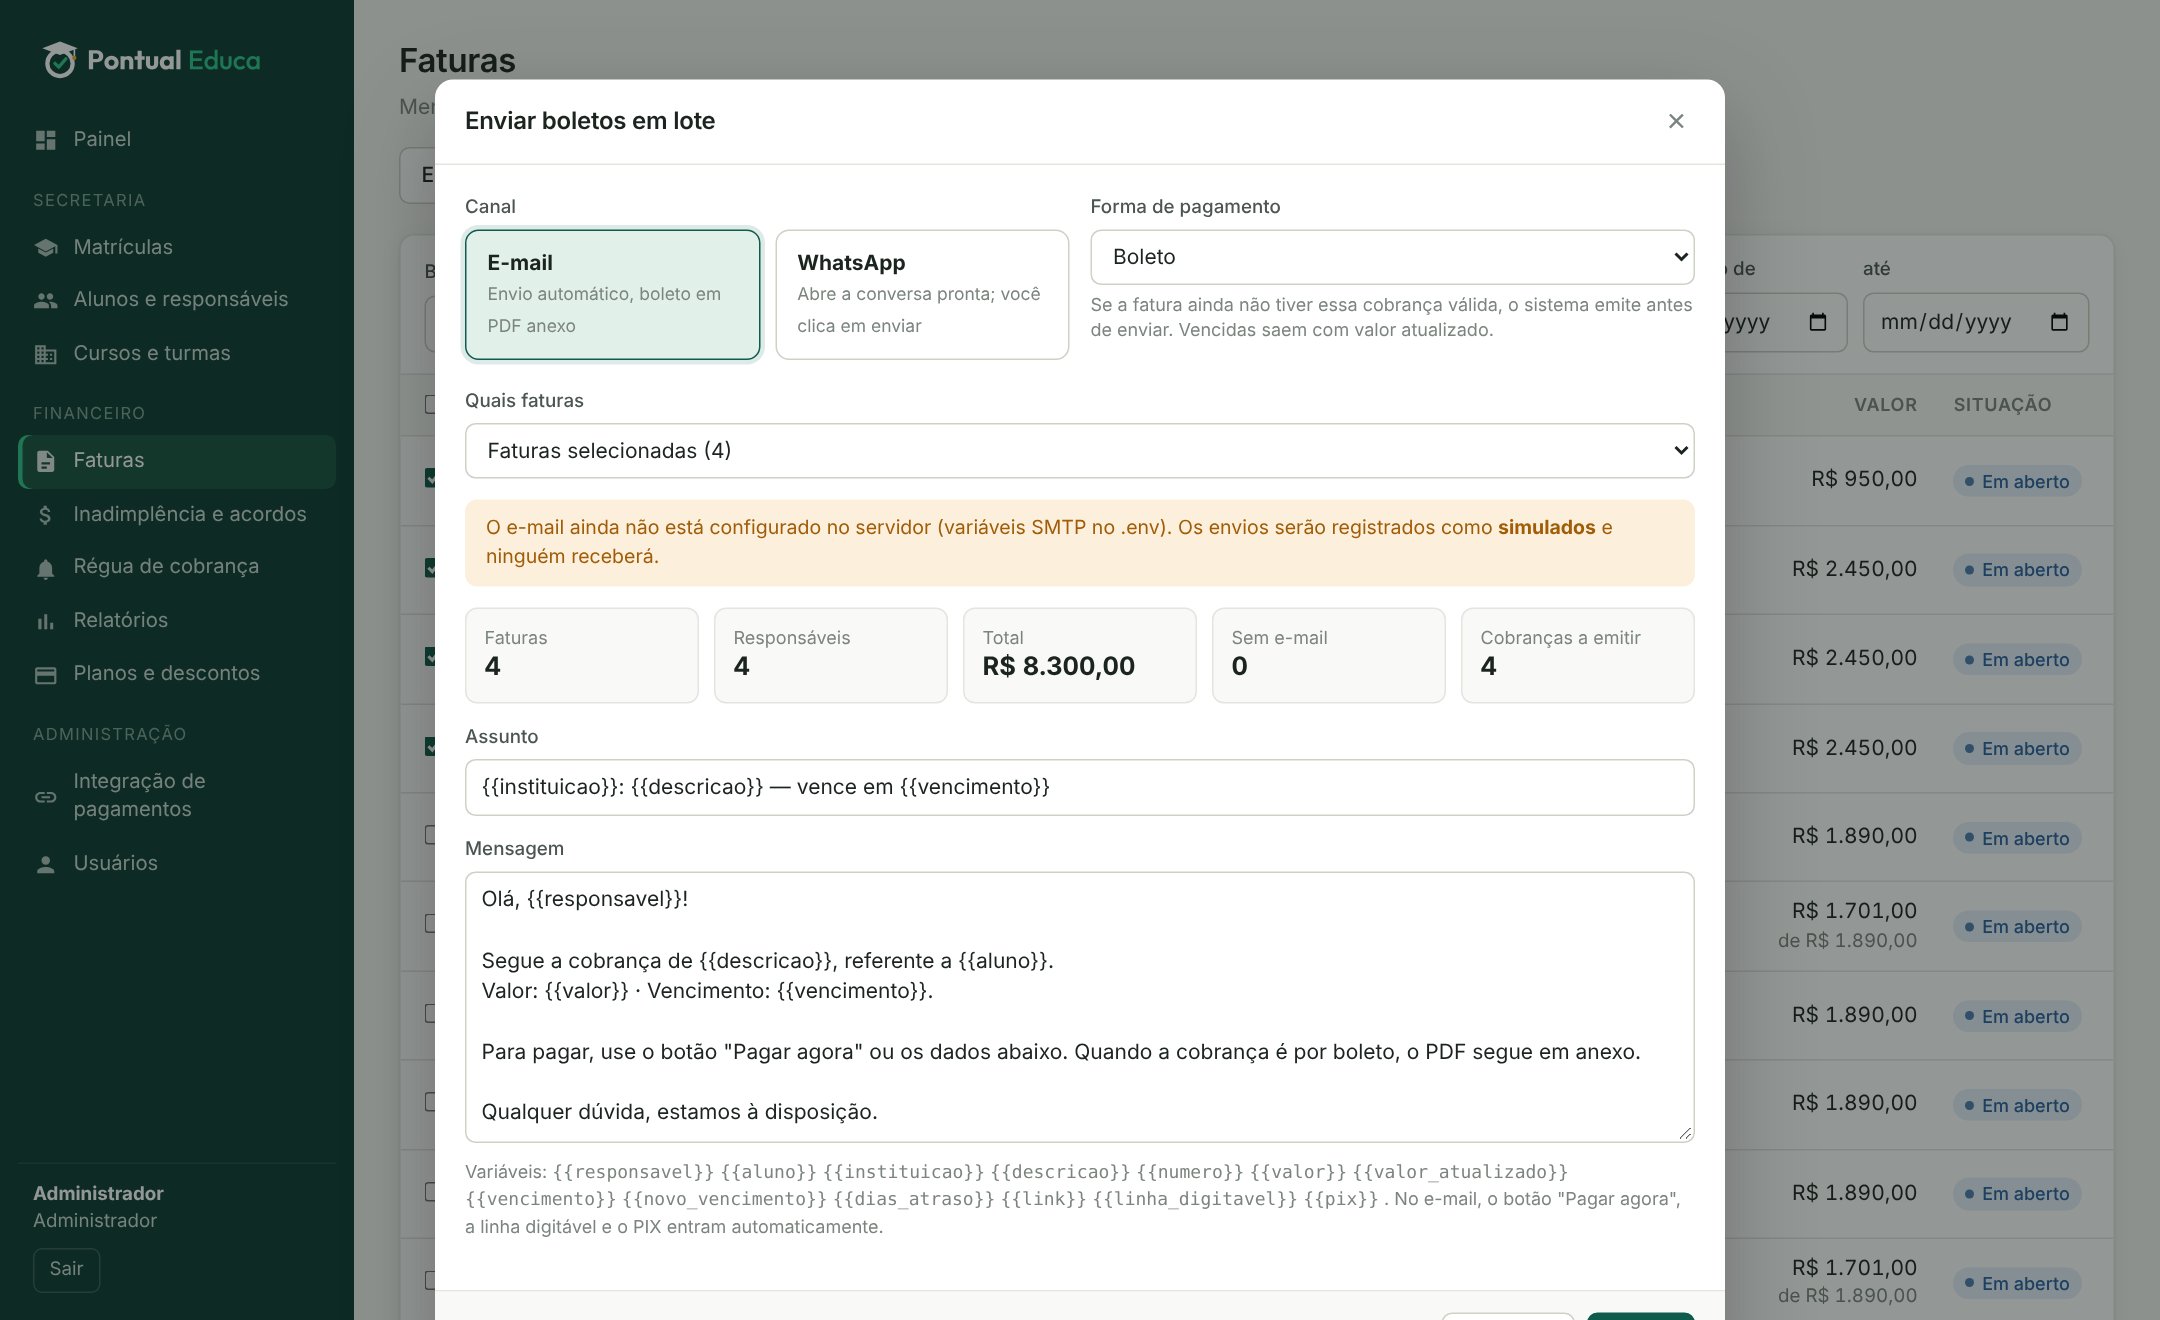Click the Faturas document icon
Viewport: 2160px width, 1320px height.
click(x=45, y=461)
